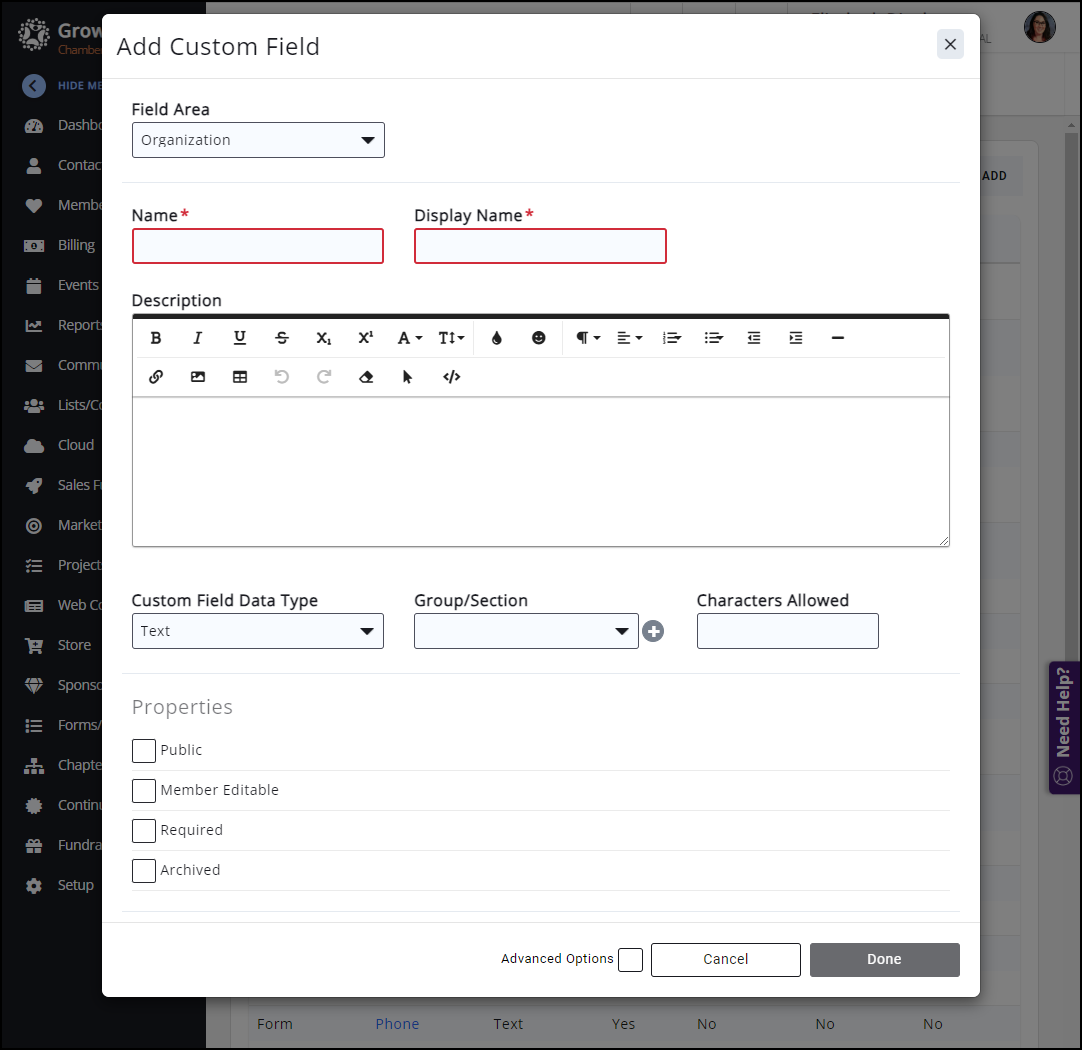Open the Field Area dropdown

(258, 140)
